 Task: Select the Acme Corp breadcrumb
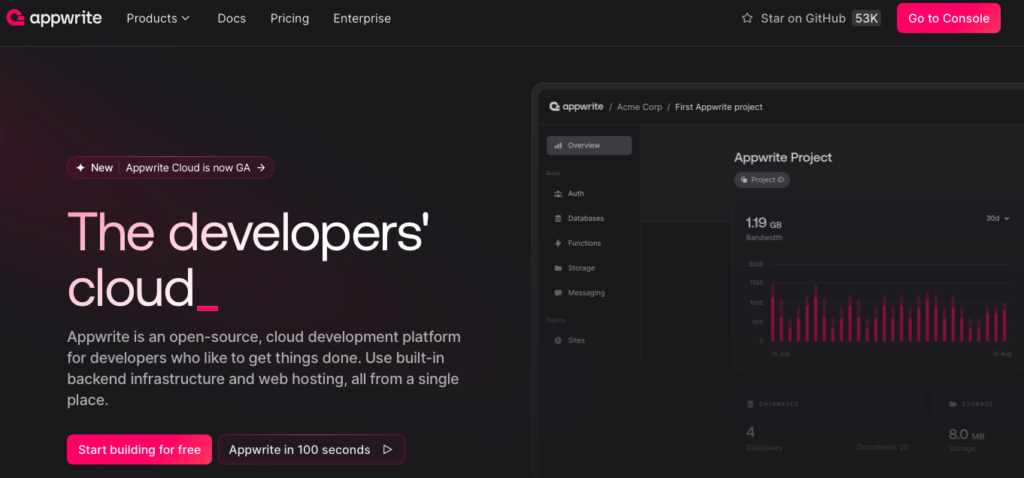click(x=639, y=107)
